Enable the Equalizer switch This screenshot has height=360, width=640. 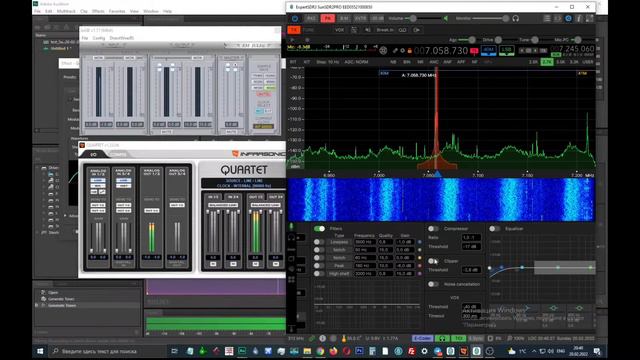click(x=495, y=229)
